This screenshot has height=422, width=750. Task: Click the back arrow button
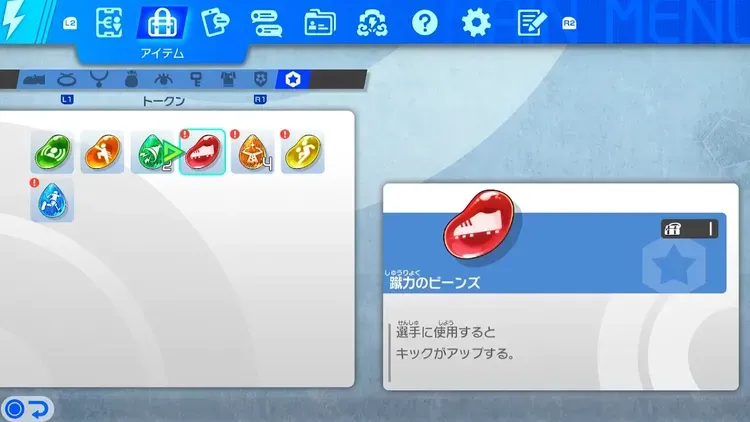(28, 408)
